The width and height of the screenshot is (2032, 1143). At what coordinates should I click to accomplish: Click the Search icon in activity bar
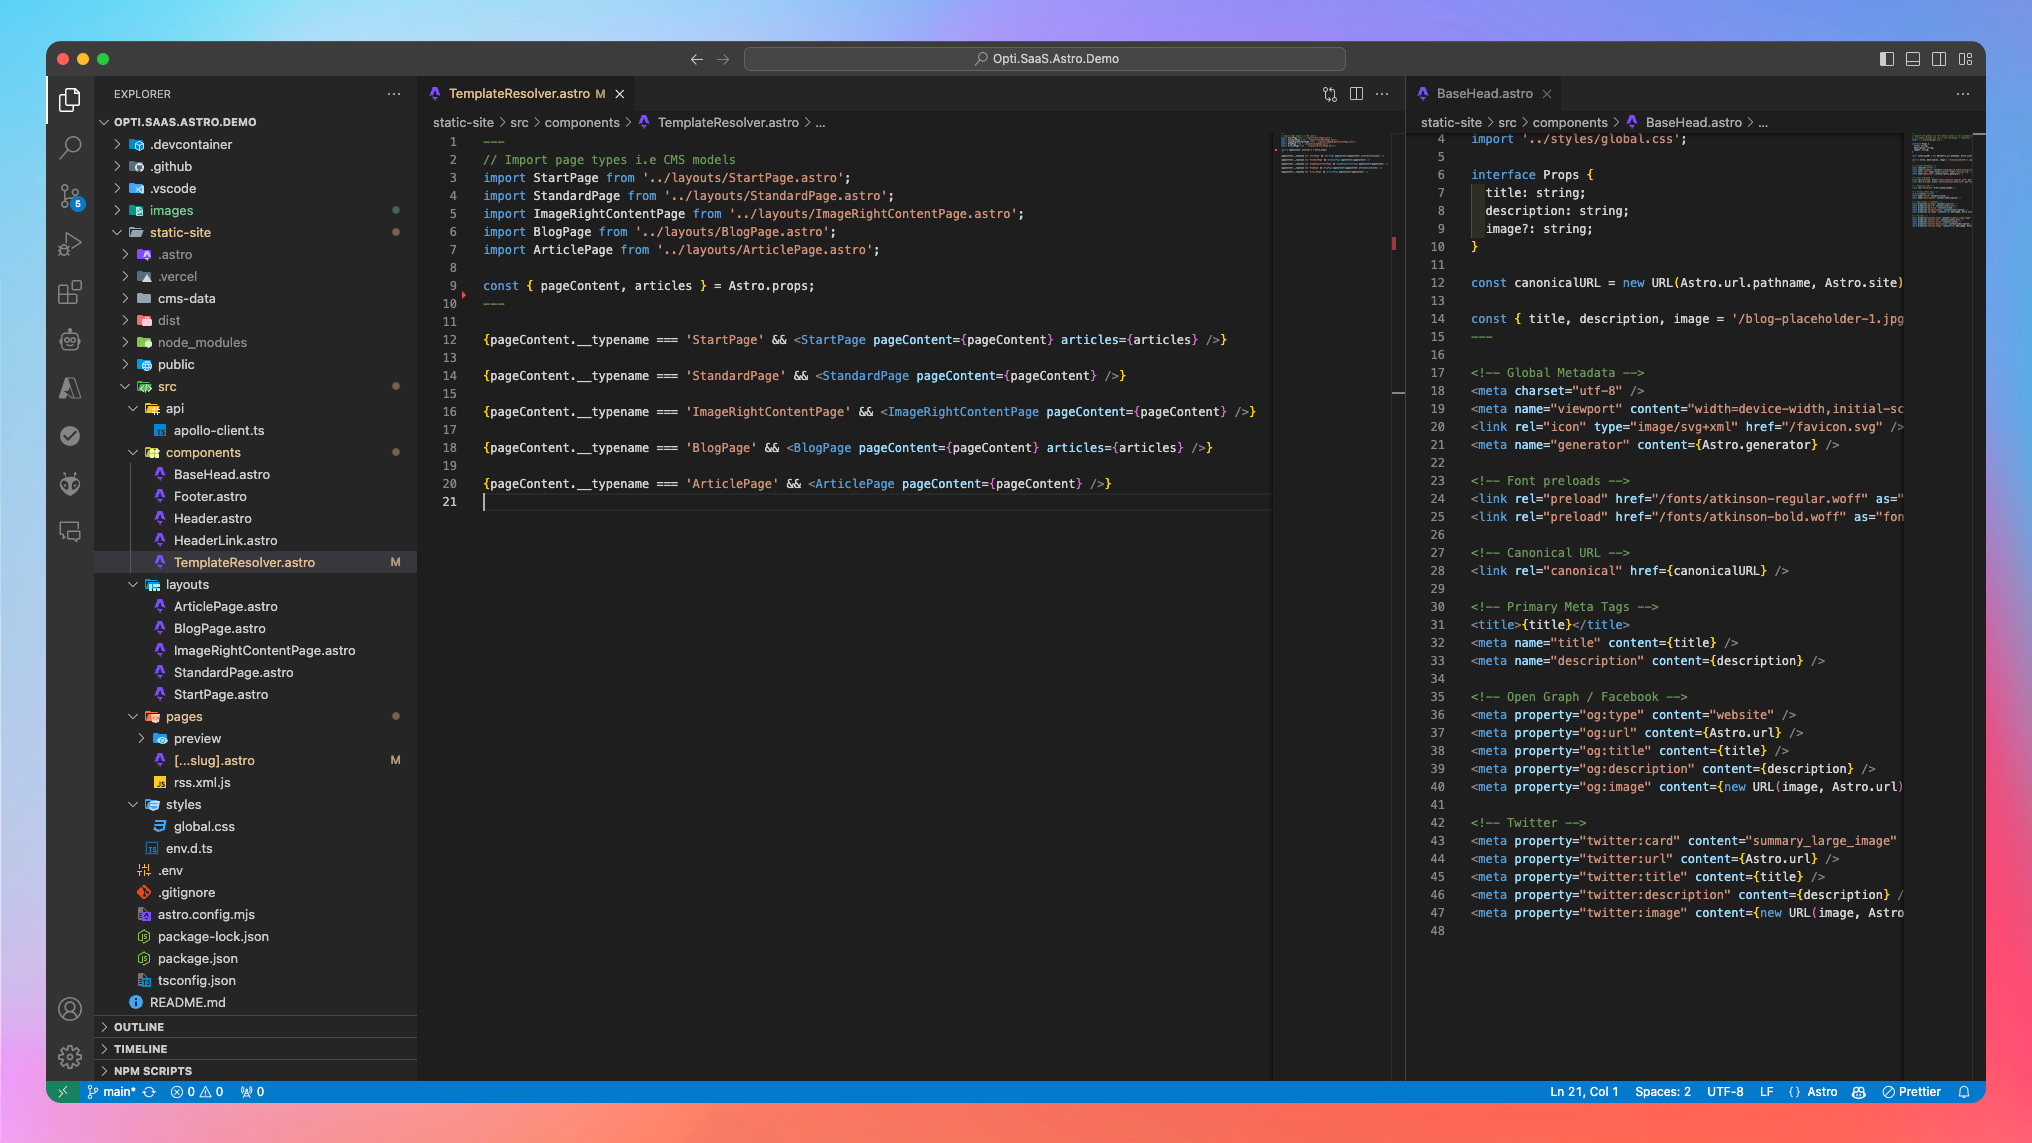pyautogui.click(x=71, y=151)
